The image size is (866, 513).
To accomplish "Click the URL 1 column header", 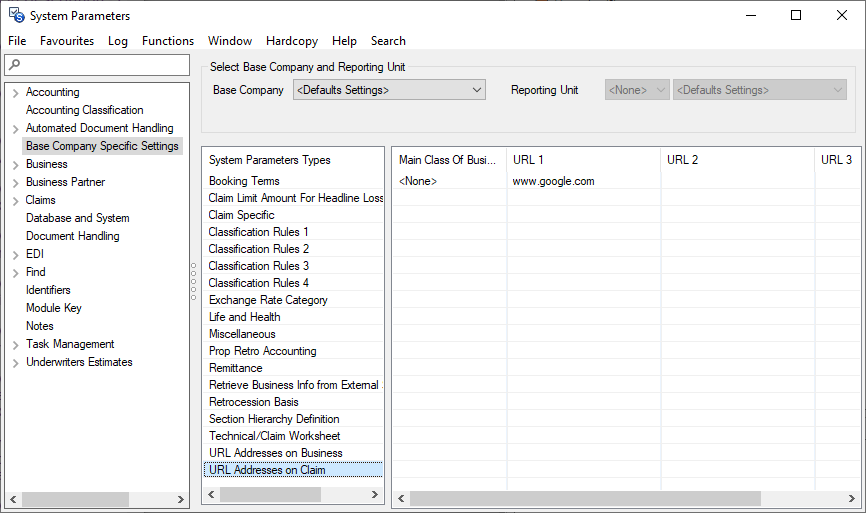I will [x=583, y=160].
